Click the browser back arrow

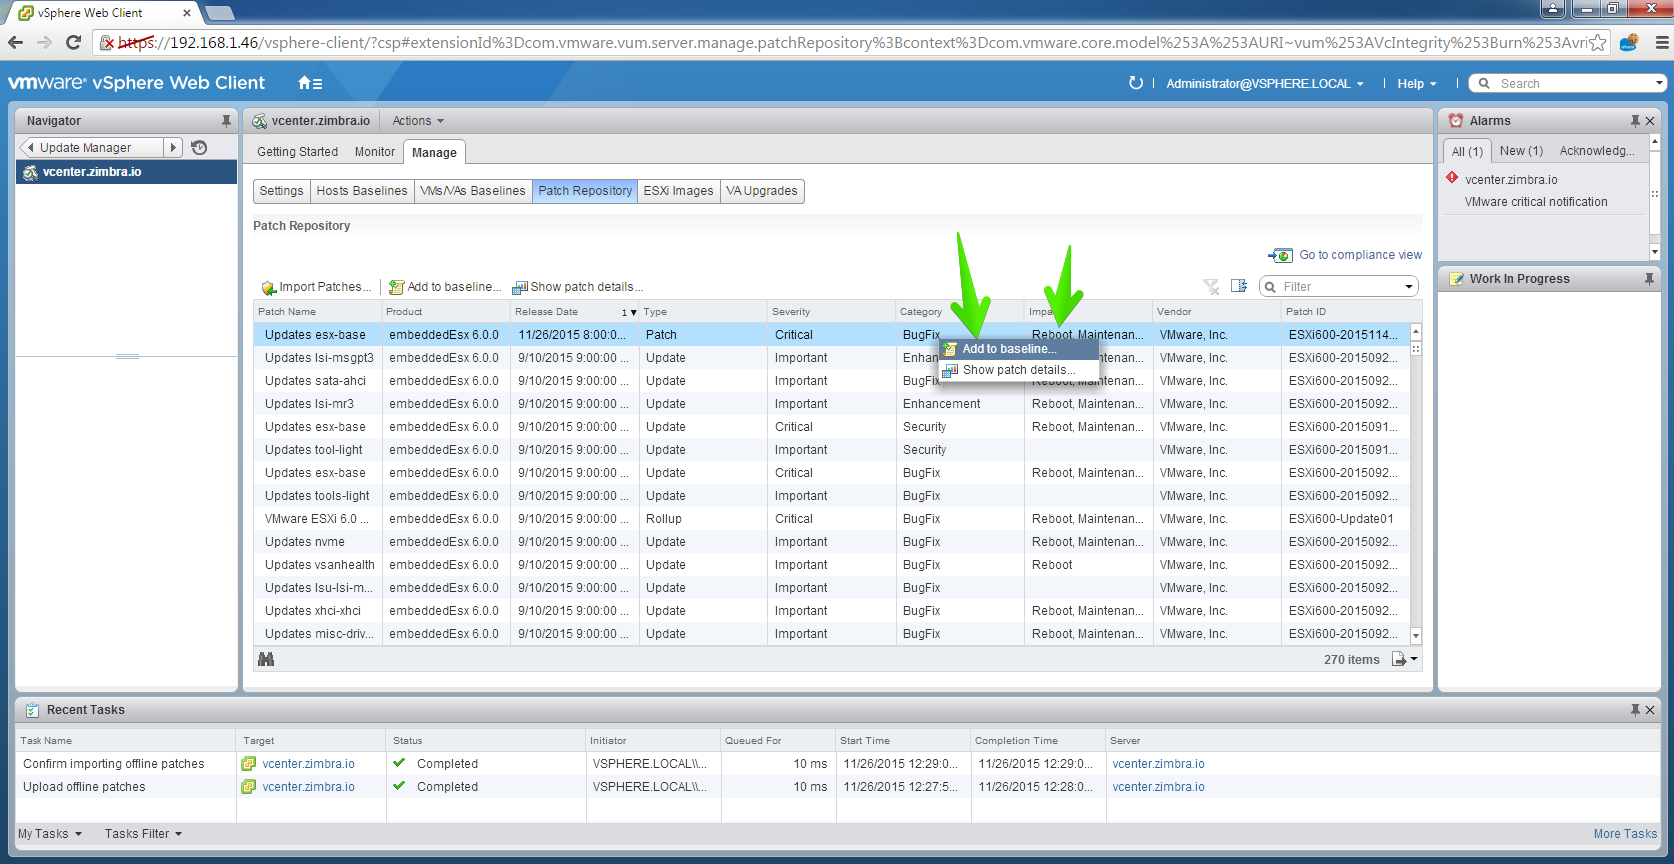(15, 42)
